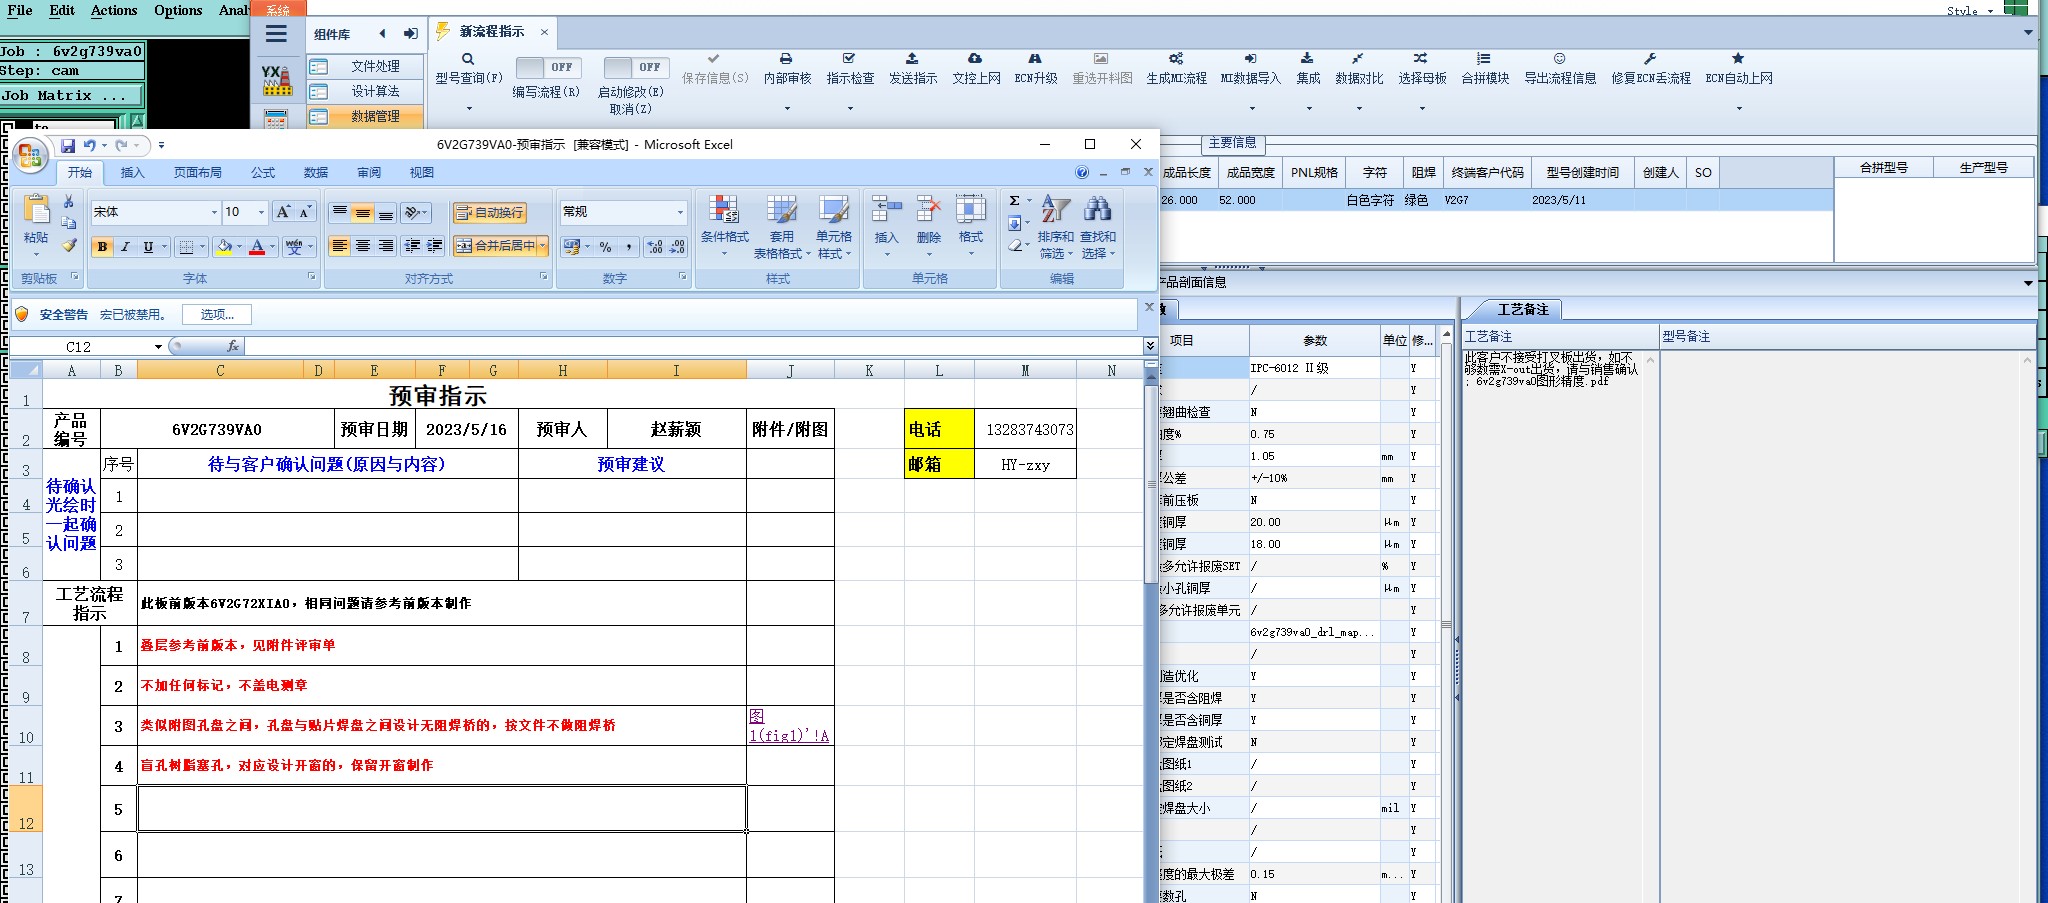Click 型号查询(F) search icon
This screenshot has width=2048, height=903.
click(x=468, y=59)
